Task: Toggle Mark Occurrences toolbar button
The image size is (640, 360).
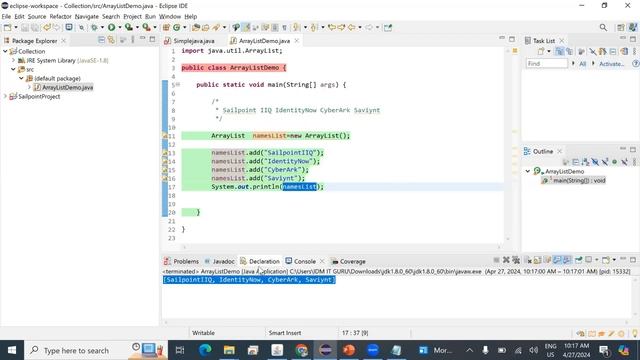Action: tap(246, 27)
